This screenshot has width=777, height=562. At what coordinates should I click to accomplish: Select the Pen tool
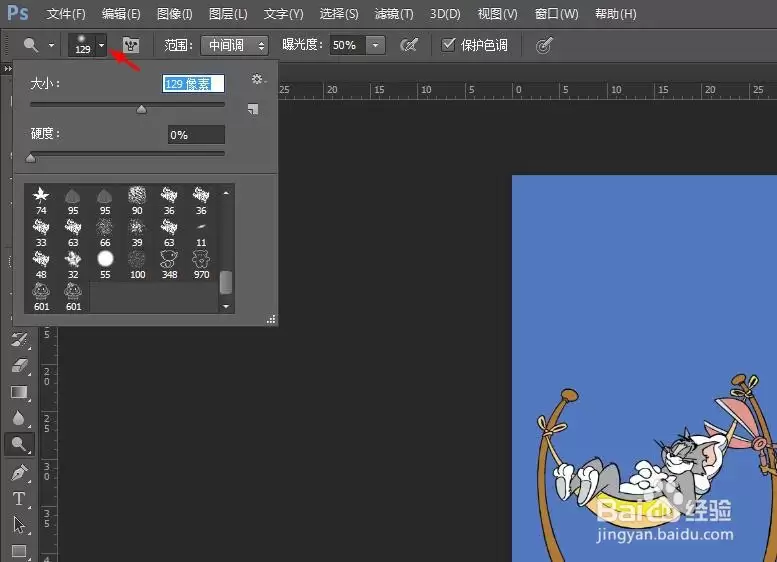19,472
